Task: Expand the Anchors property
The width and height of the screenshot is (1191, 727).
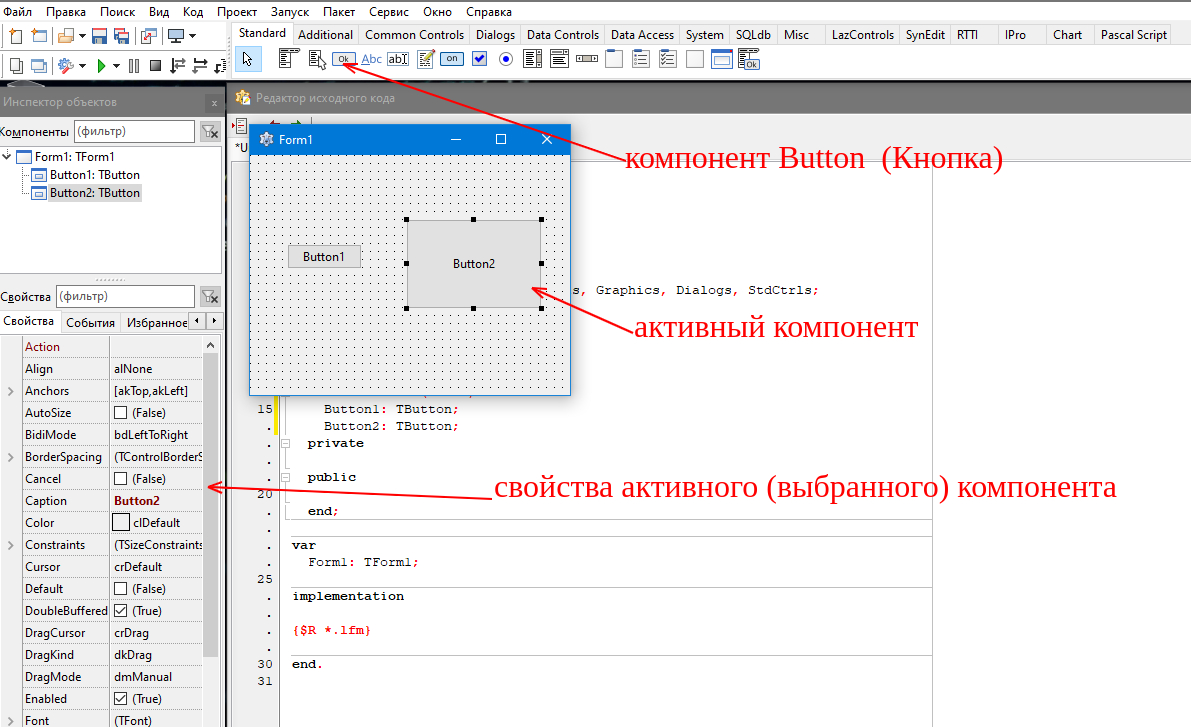Action: pyautogui.click(x=11, y=391)
